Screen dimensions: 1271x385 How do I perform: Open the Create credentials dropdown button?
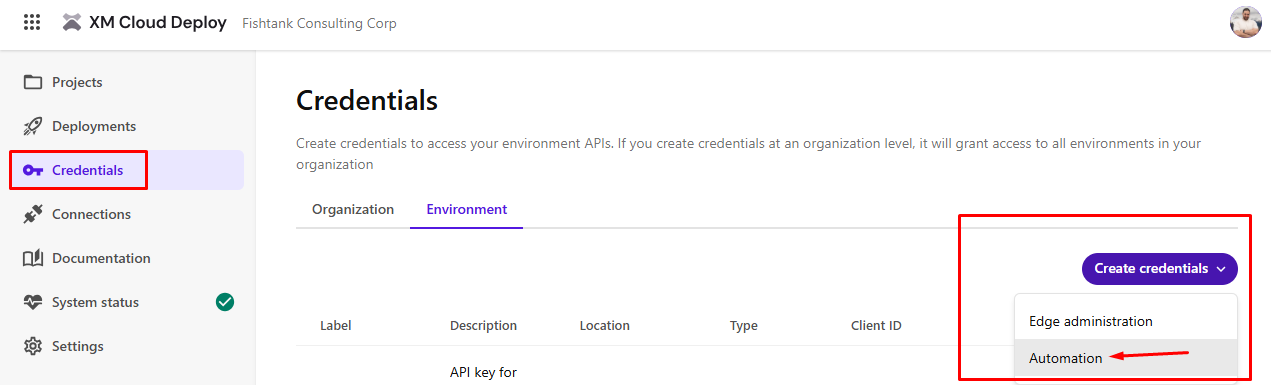(1160, 269)
